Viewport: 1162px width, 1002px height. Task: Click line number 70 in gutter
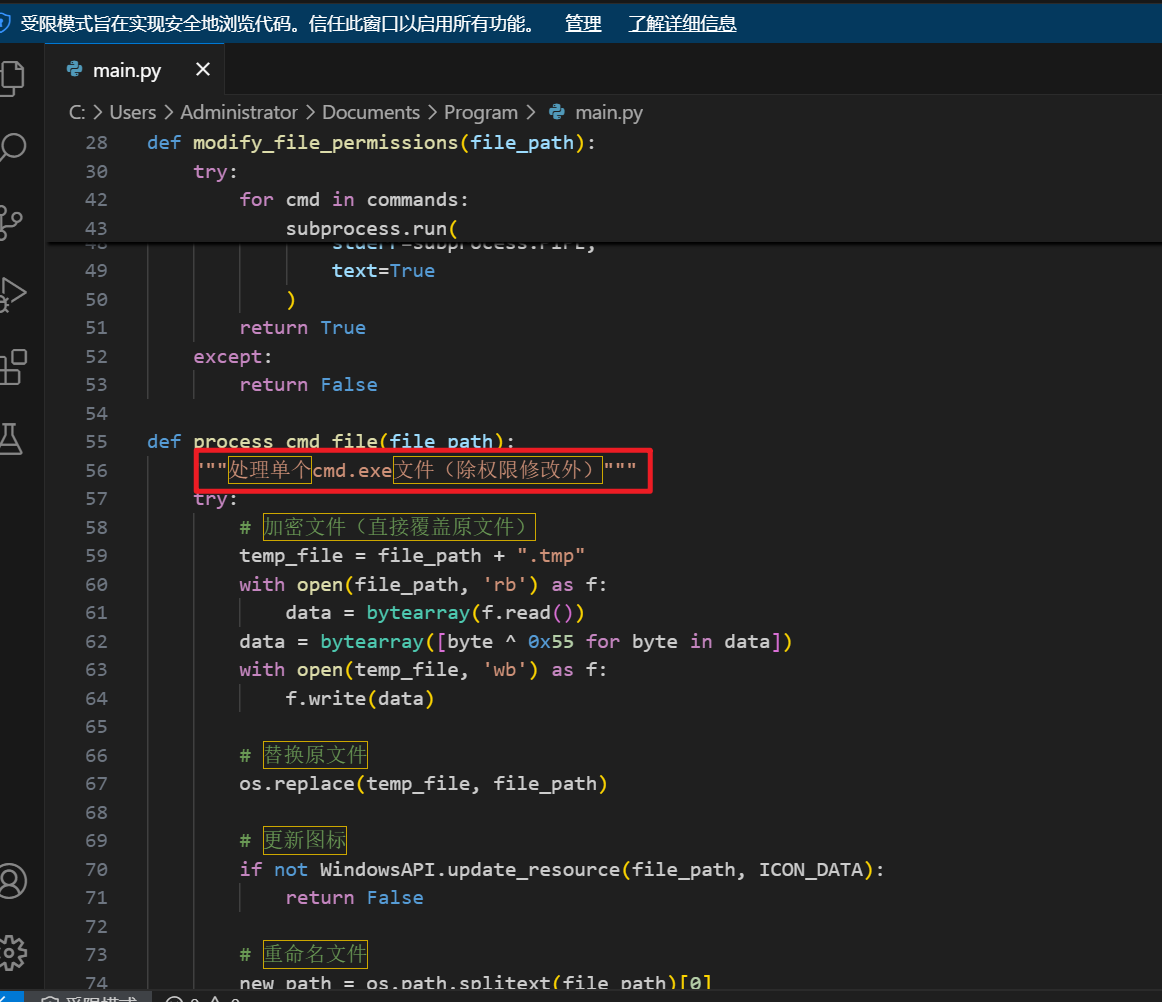click(x=96, y=869)
